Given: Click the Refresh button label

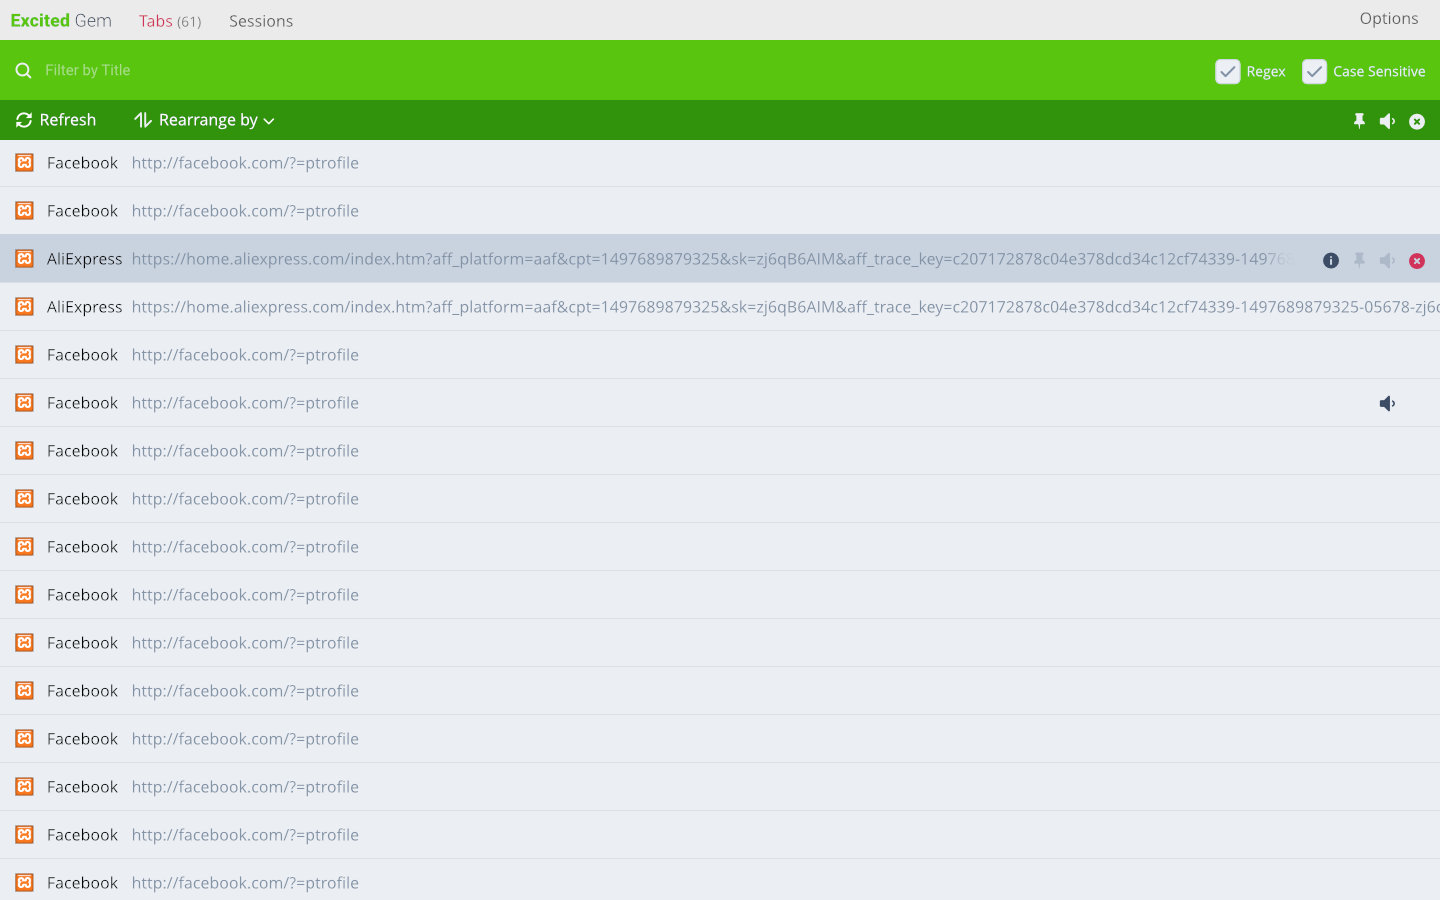Looking at the screenshot, I should coord(68,120).
